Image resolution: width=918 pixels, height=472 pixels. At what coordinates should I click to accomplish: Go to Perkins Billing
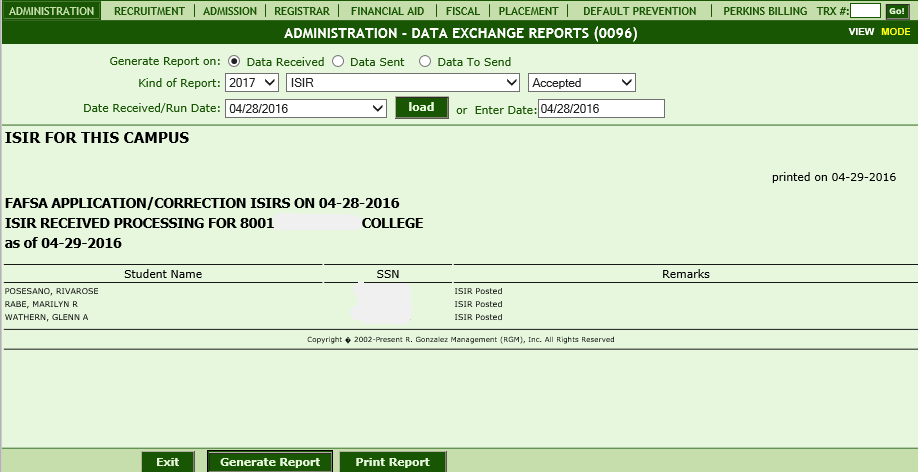(x=765, y=11)
